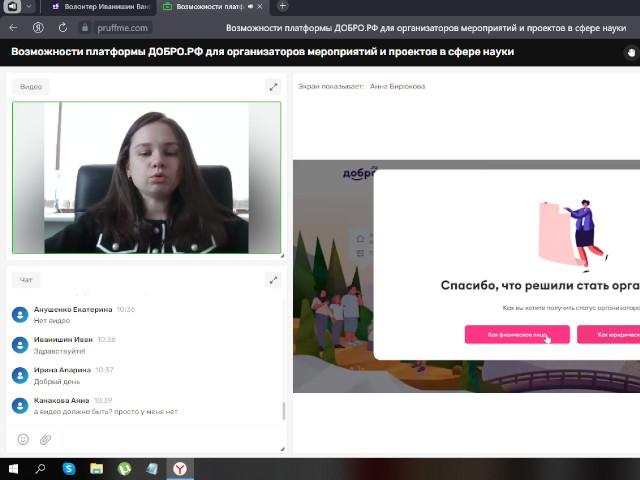Expand the Чат panel to fullscreen
This screenshot has width=640, height=480.
coord(273,280)
